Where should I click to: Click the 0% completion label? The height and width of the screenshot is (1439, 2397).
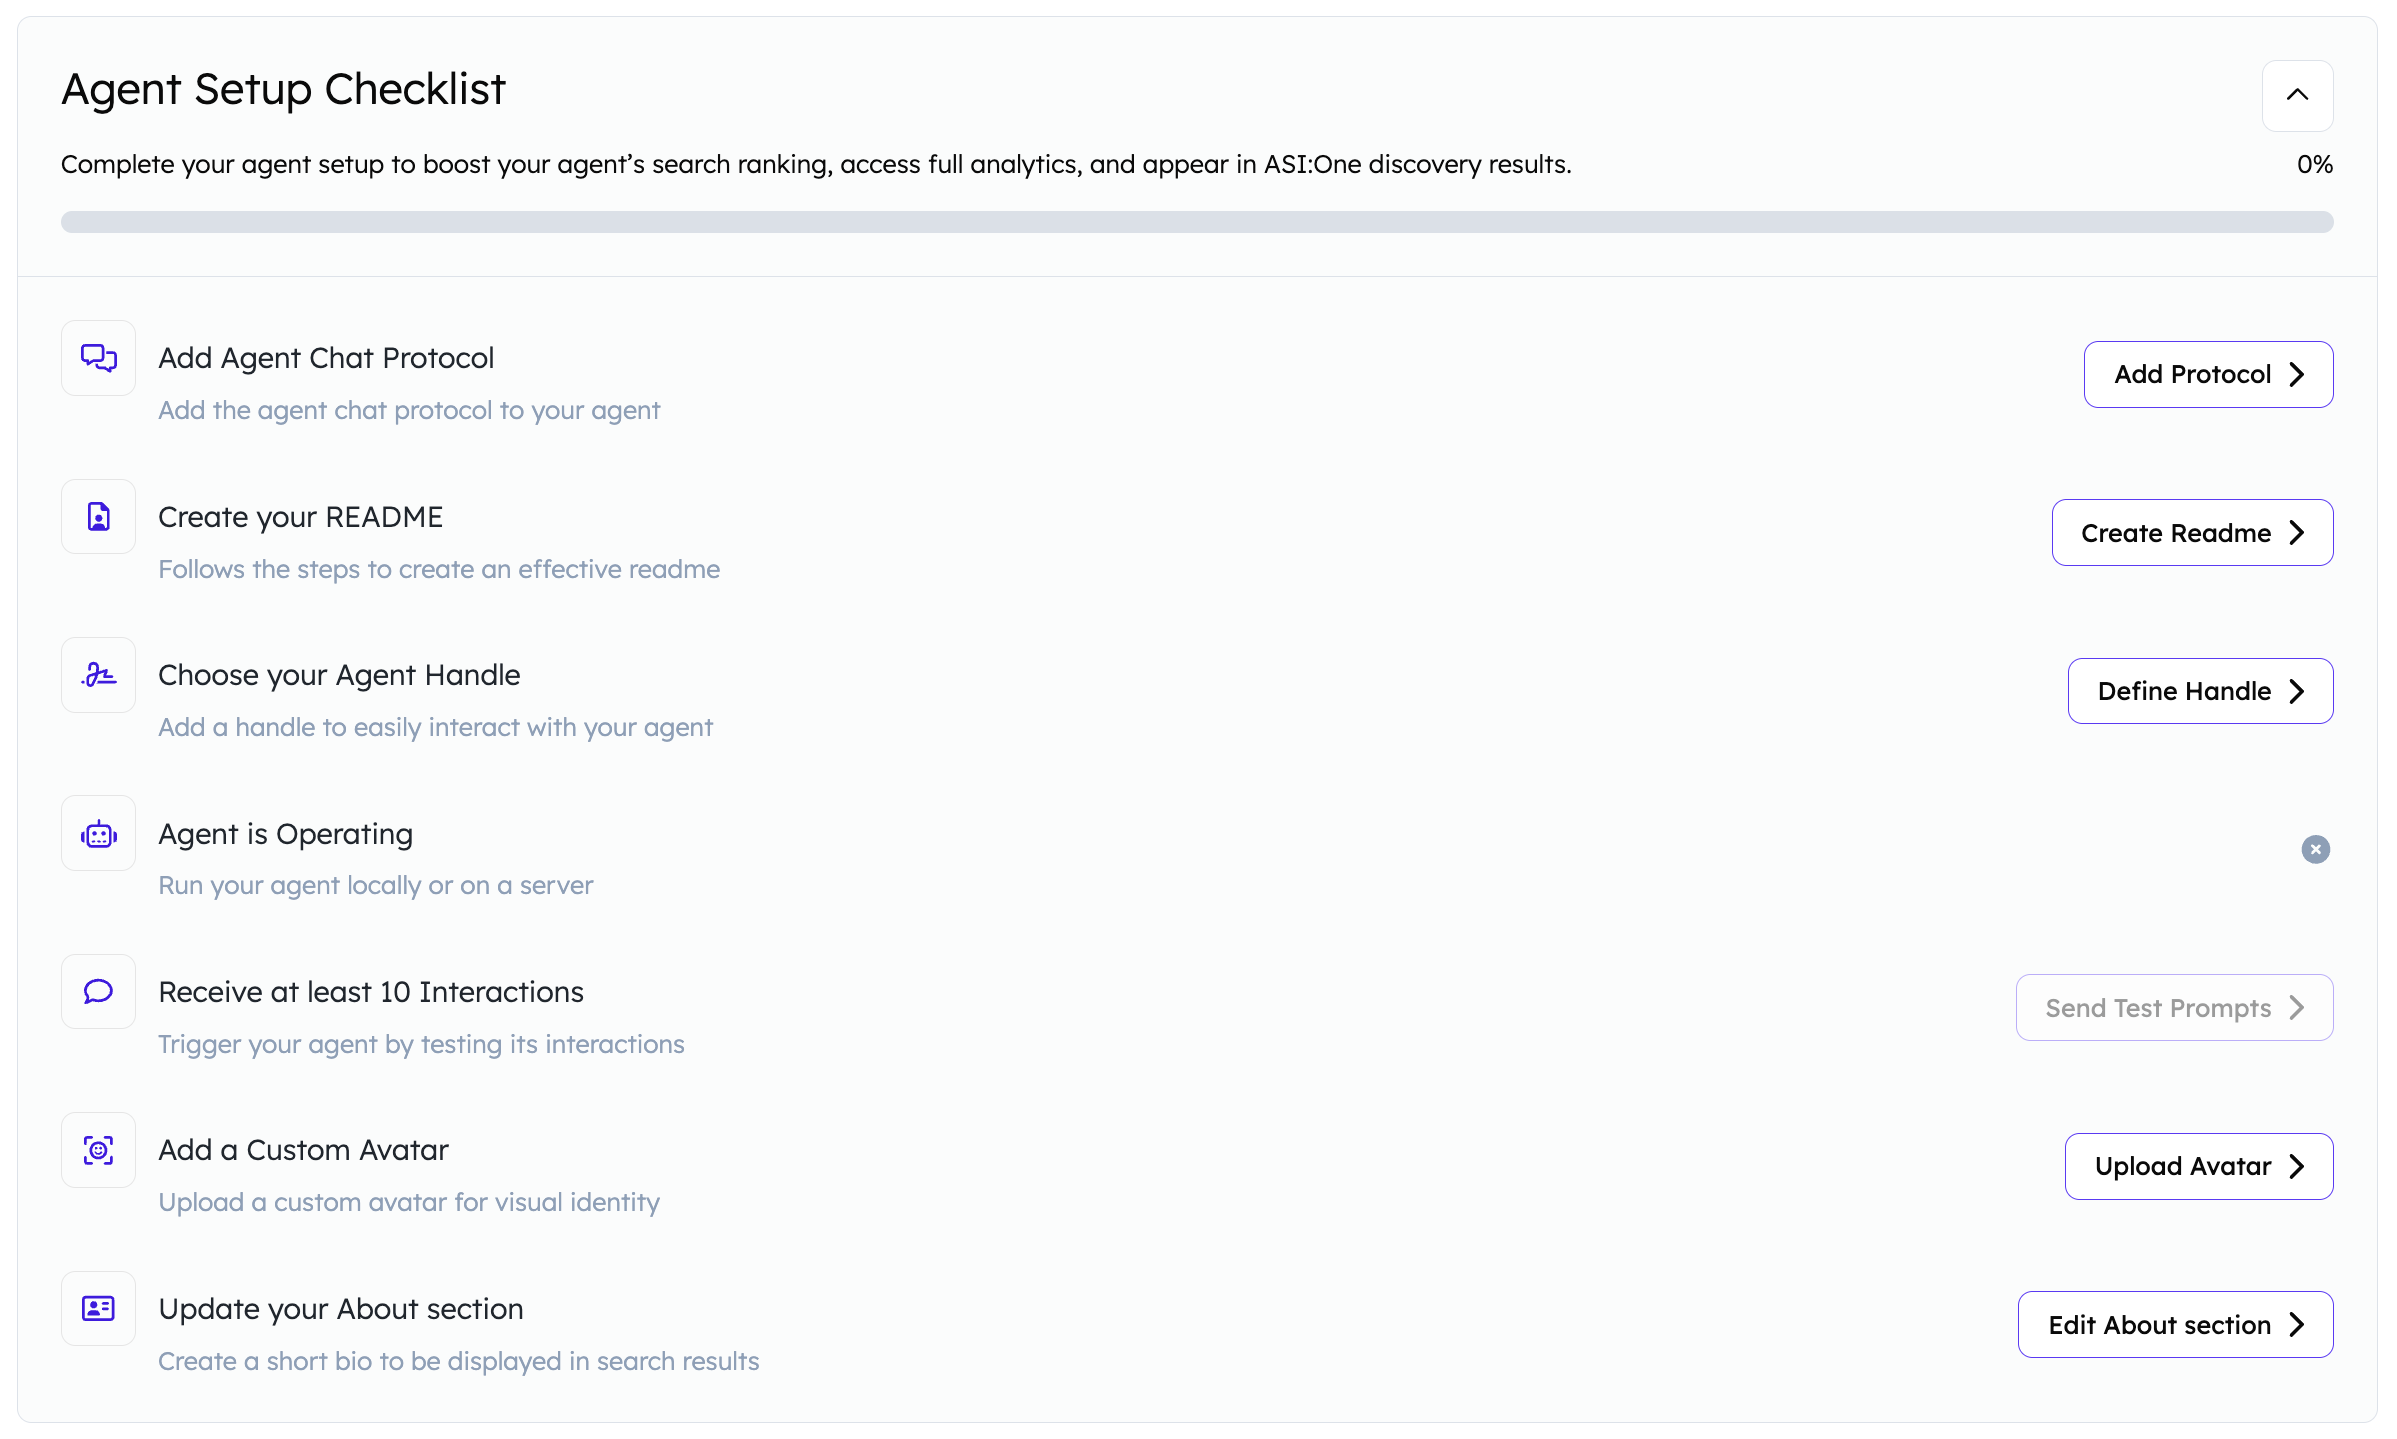2314,164
